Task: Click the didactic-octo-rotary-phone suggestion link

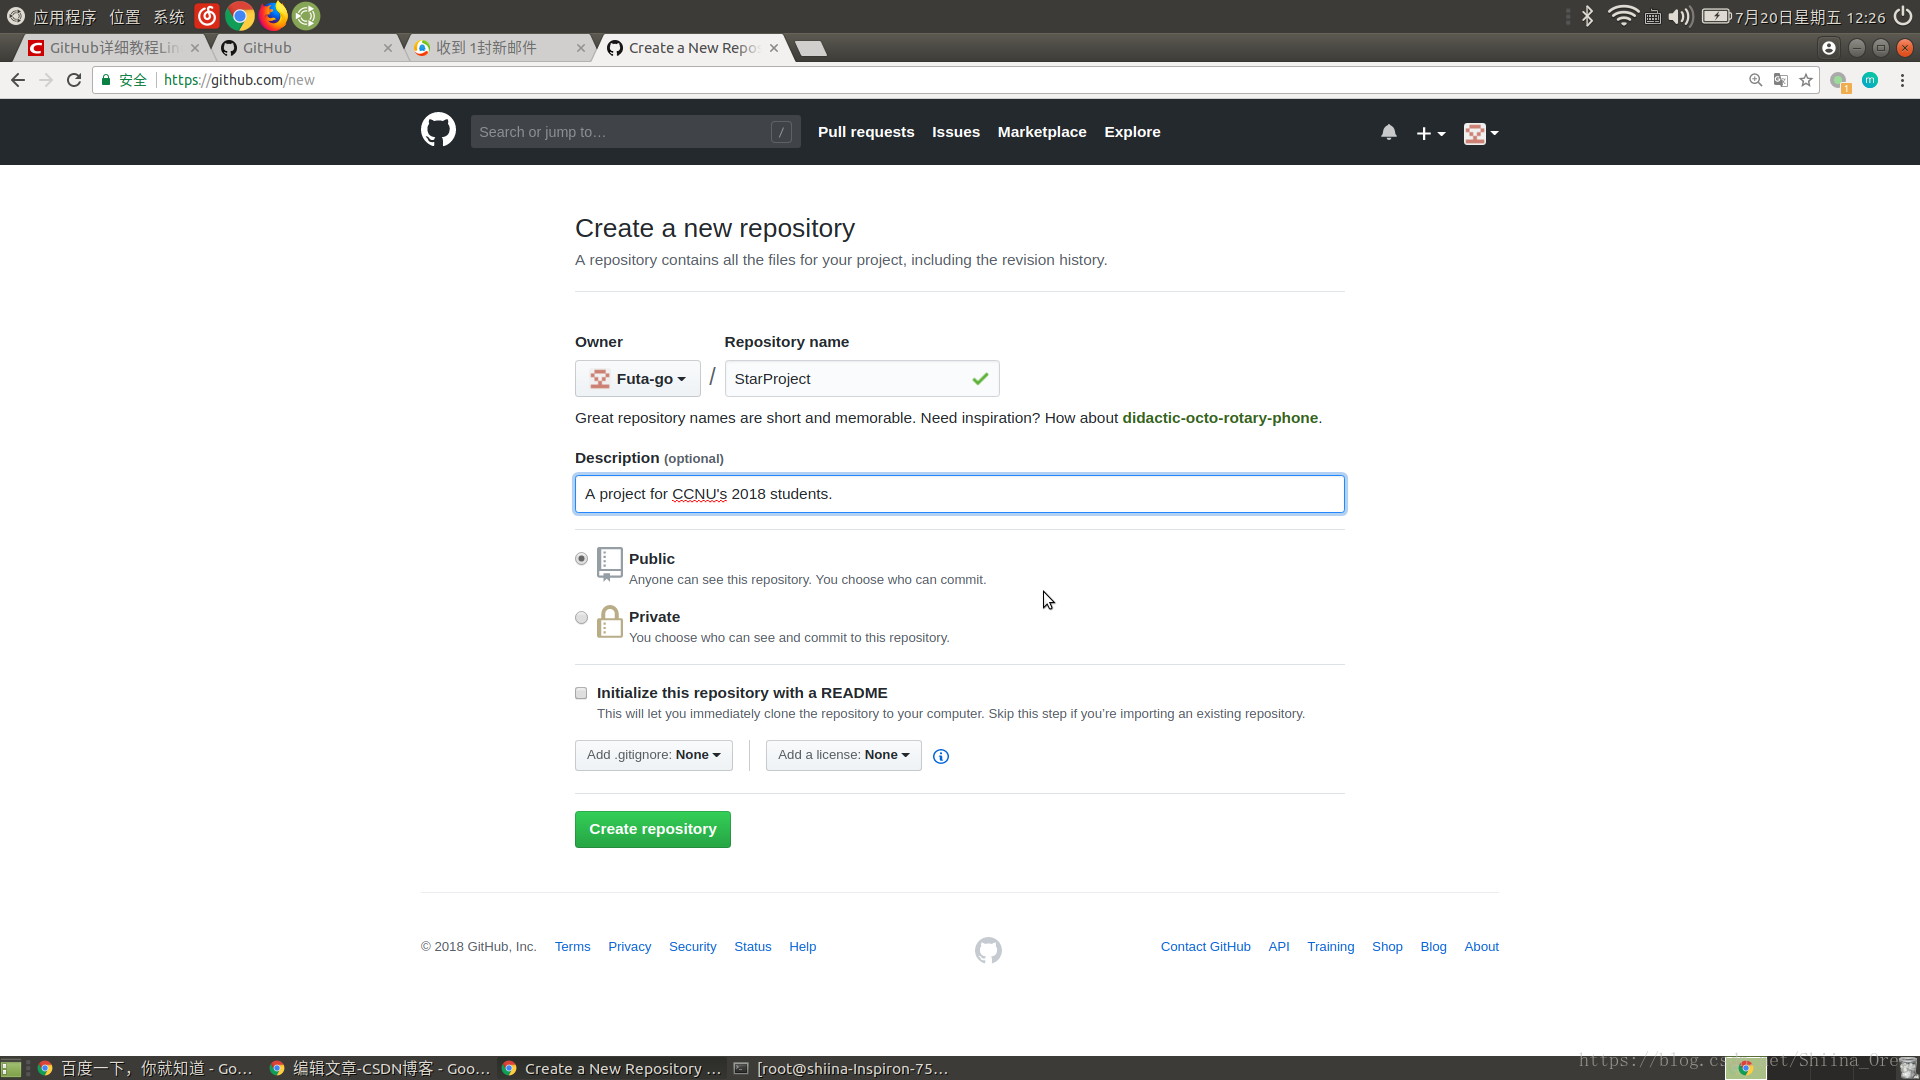Action: pos(1220,418)
